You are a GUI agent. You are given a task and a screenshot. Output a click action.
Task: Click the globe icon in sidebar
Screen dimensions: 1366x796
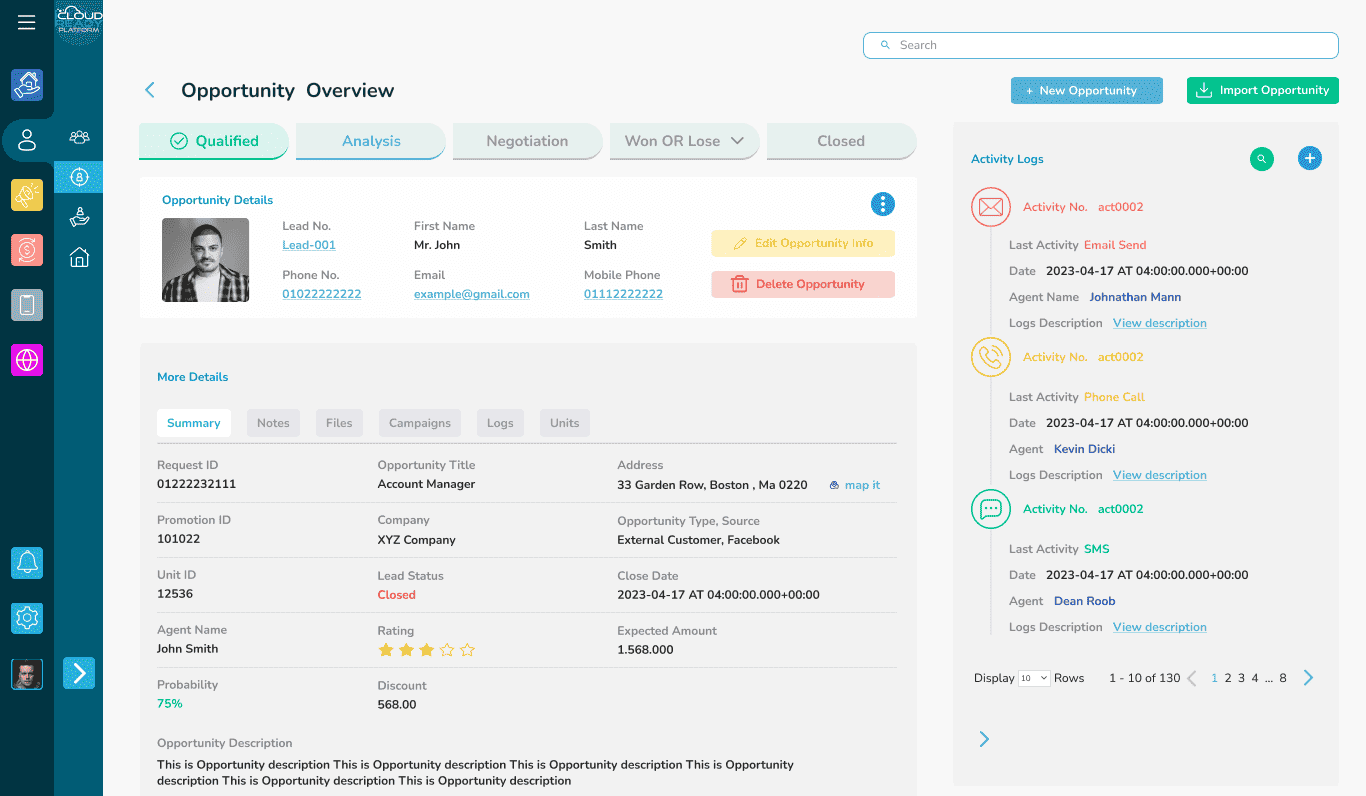point(27,360)
